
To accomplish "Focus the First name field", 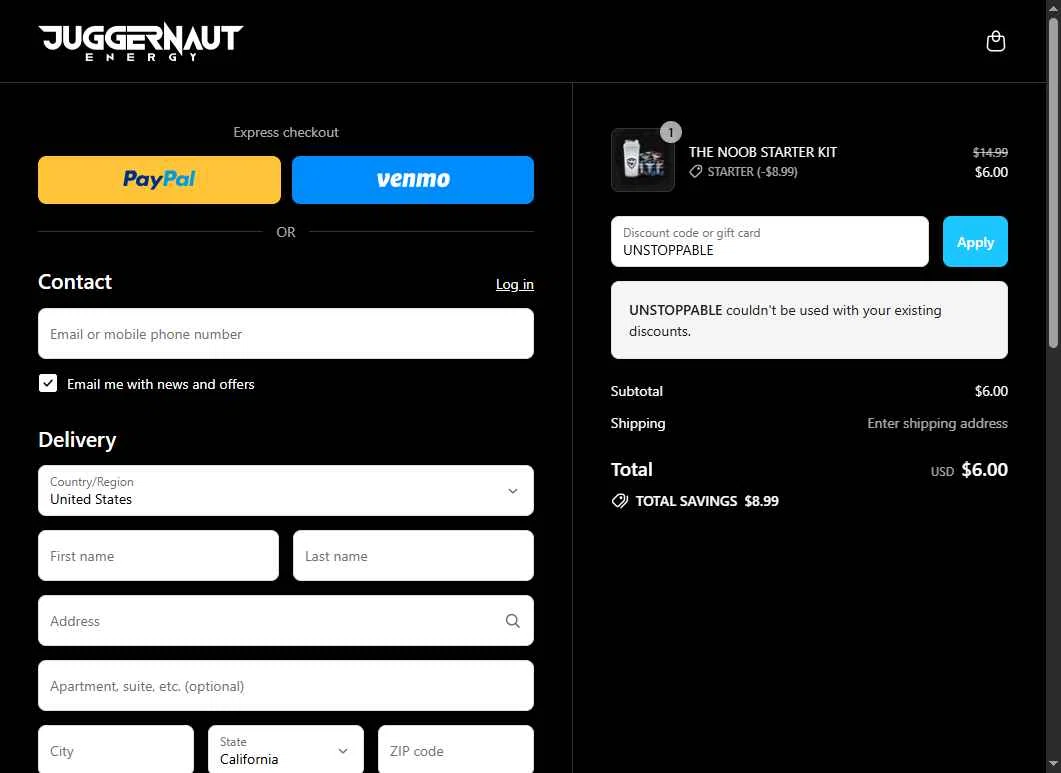I will [x=158, y=556].
